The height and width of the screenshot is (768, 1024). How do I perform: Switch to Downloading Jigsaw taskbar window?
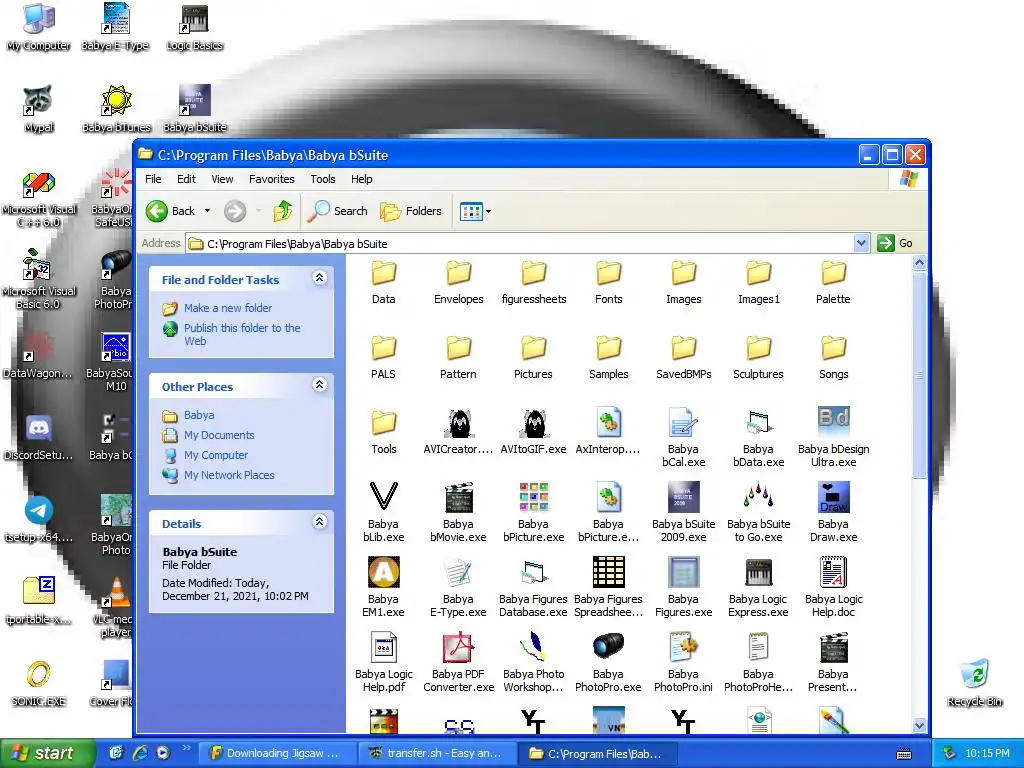pyautogui.click(x=277, y=754)
